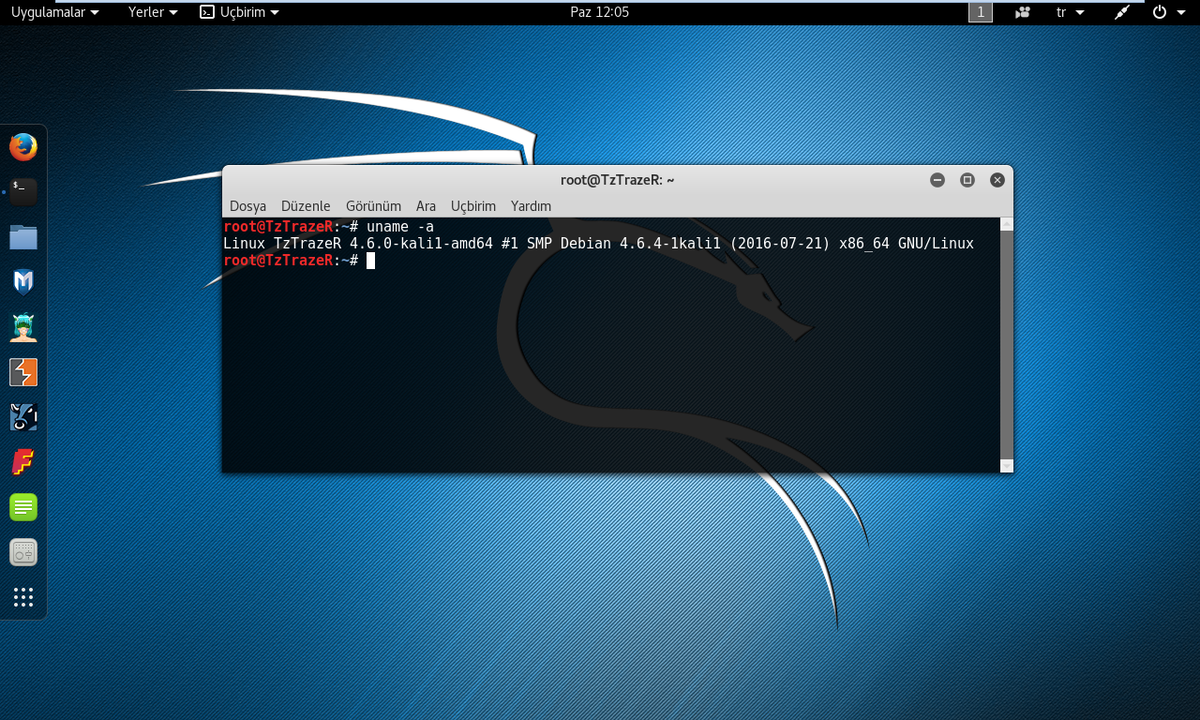Open the Terminal icon in the dock
Screen dimensions: 1200x720
(23, 192)
